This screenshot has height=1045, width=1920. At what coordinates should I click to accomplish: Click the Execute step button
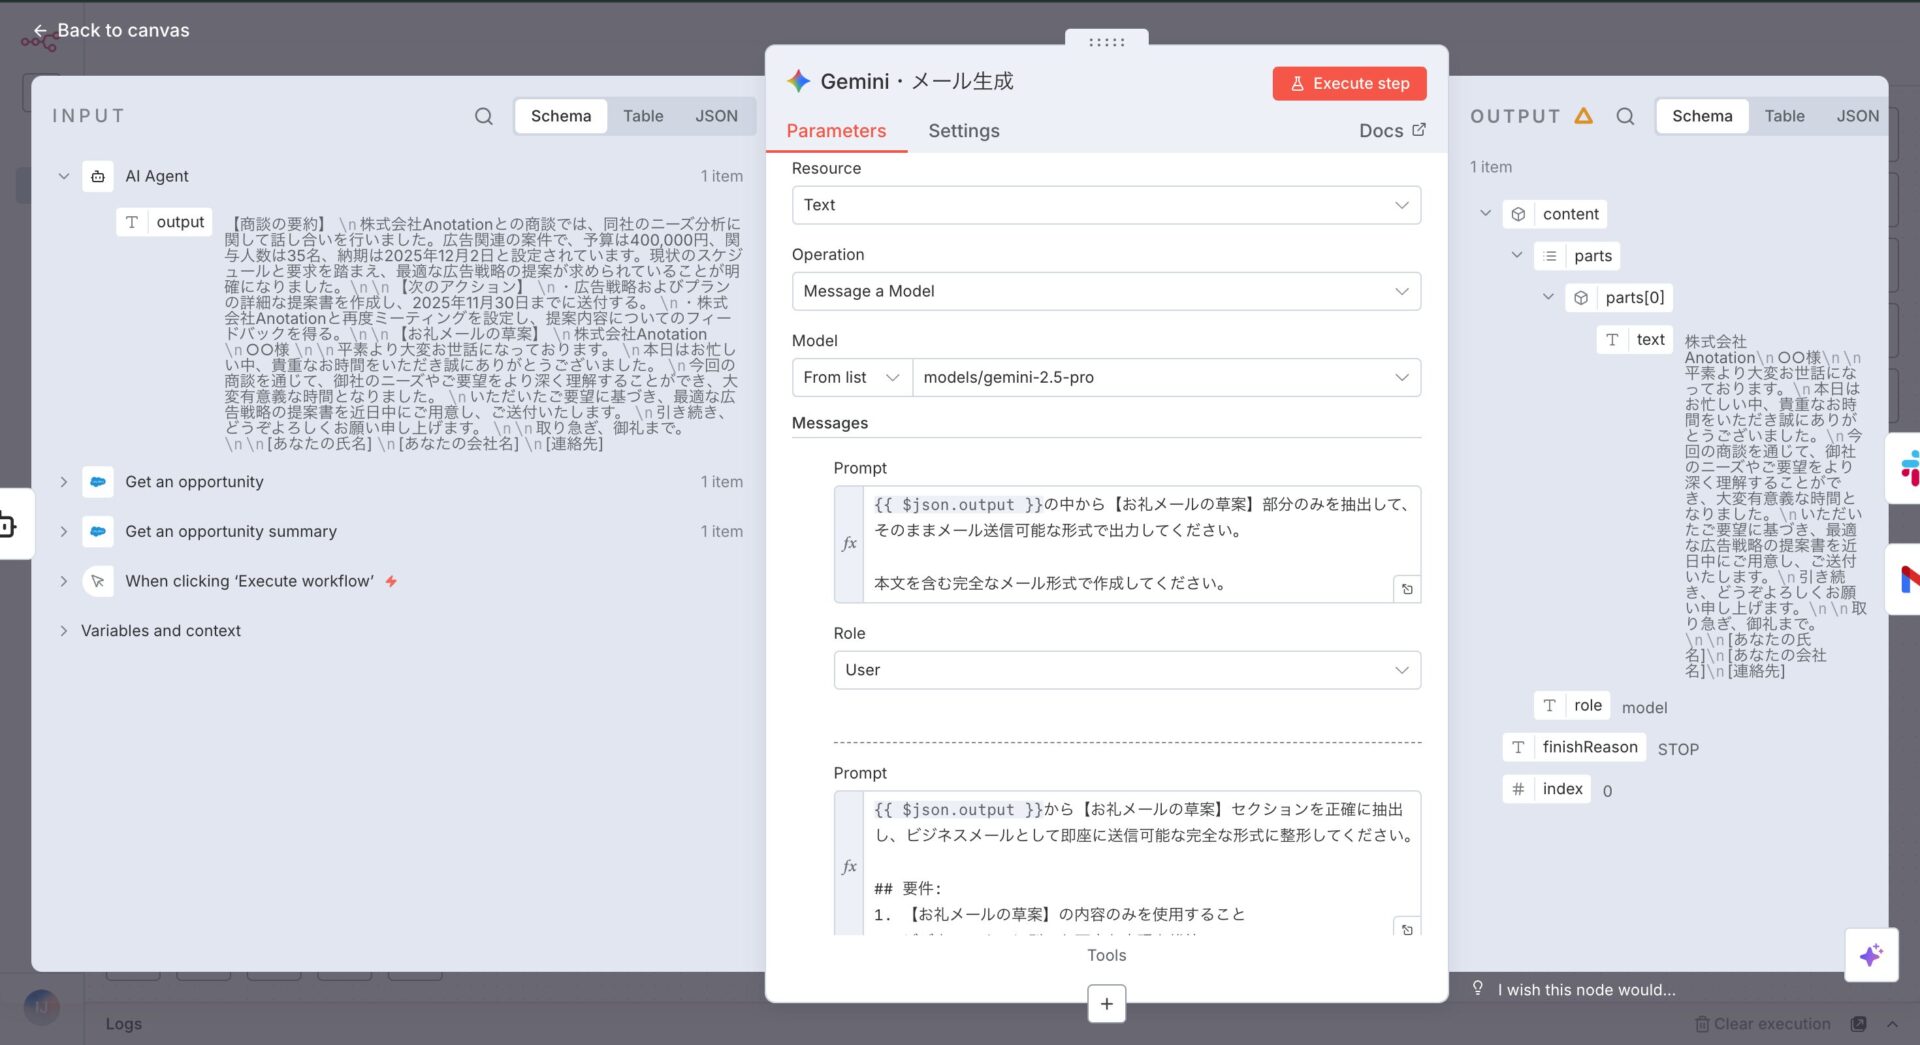(x=1348, y=83)
